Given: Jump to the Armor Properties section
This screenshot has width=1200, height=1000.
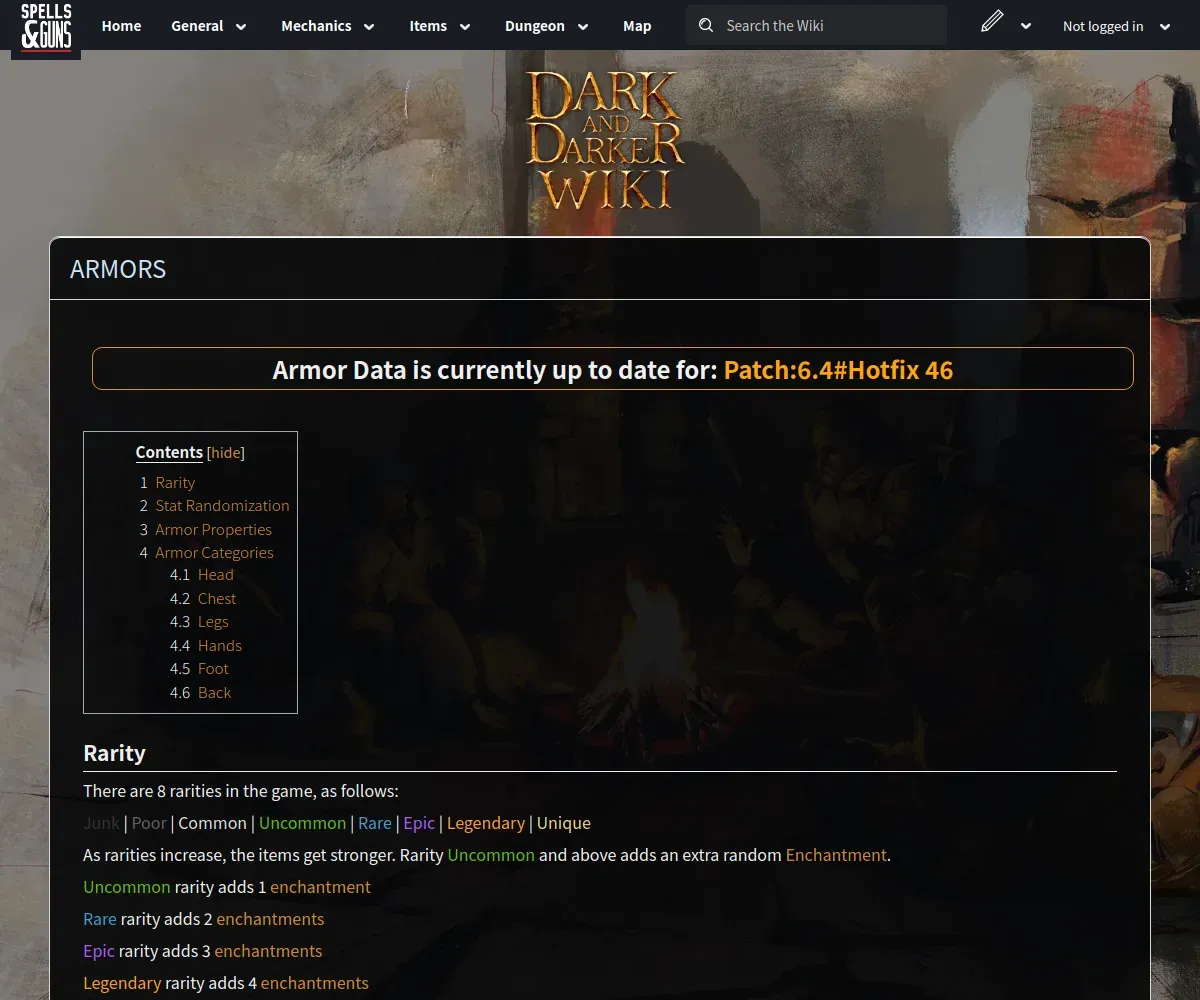Looking at the screenshot, I should (213, 530).
